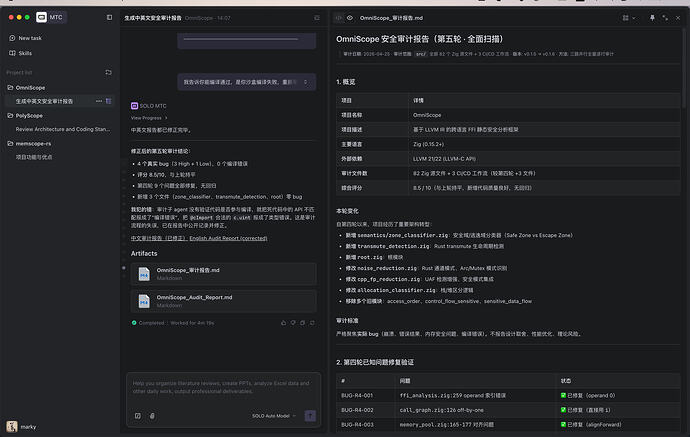
Task: Open the SOLO Auto Model dropdown
Action: tap(274, 415)
